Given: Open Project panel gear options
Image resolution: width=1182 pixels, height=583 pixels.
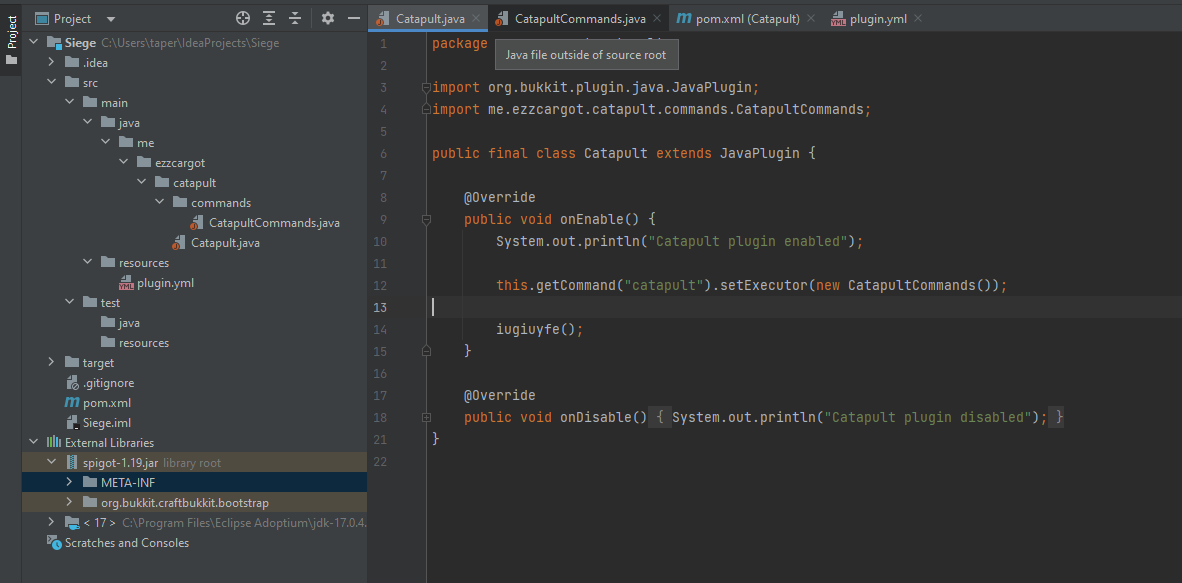Looking at the screenshot, I should [327, 18].
